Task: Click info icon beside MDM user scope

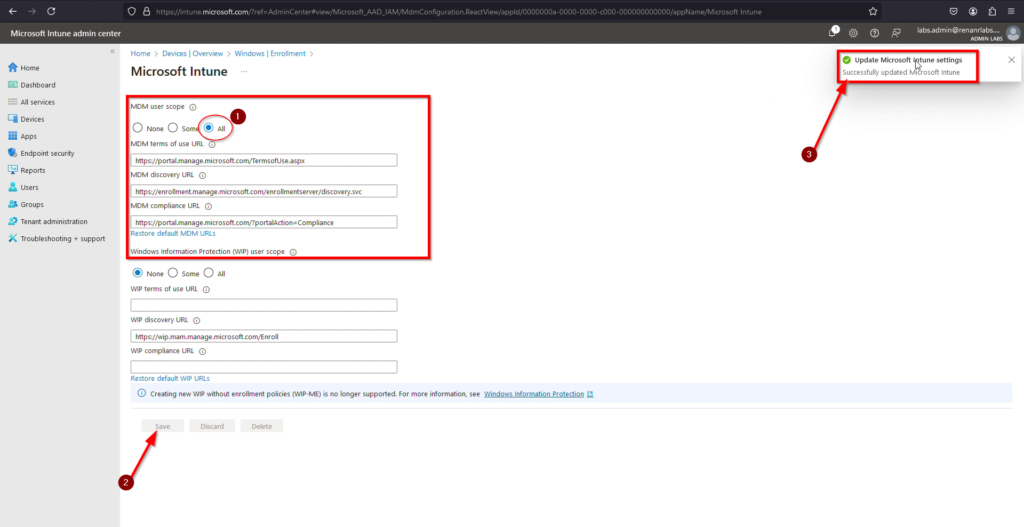Action: tap(193, 107)
